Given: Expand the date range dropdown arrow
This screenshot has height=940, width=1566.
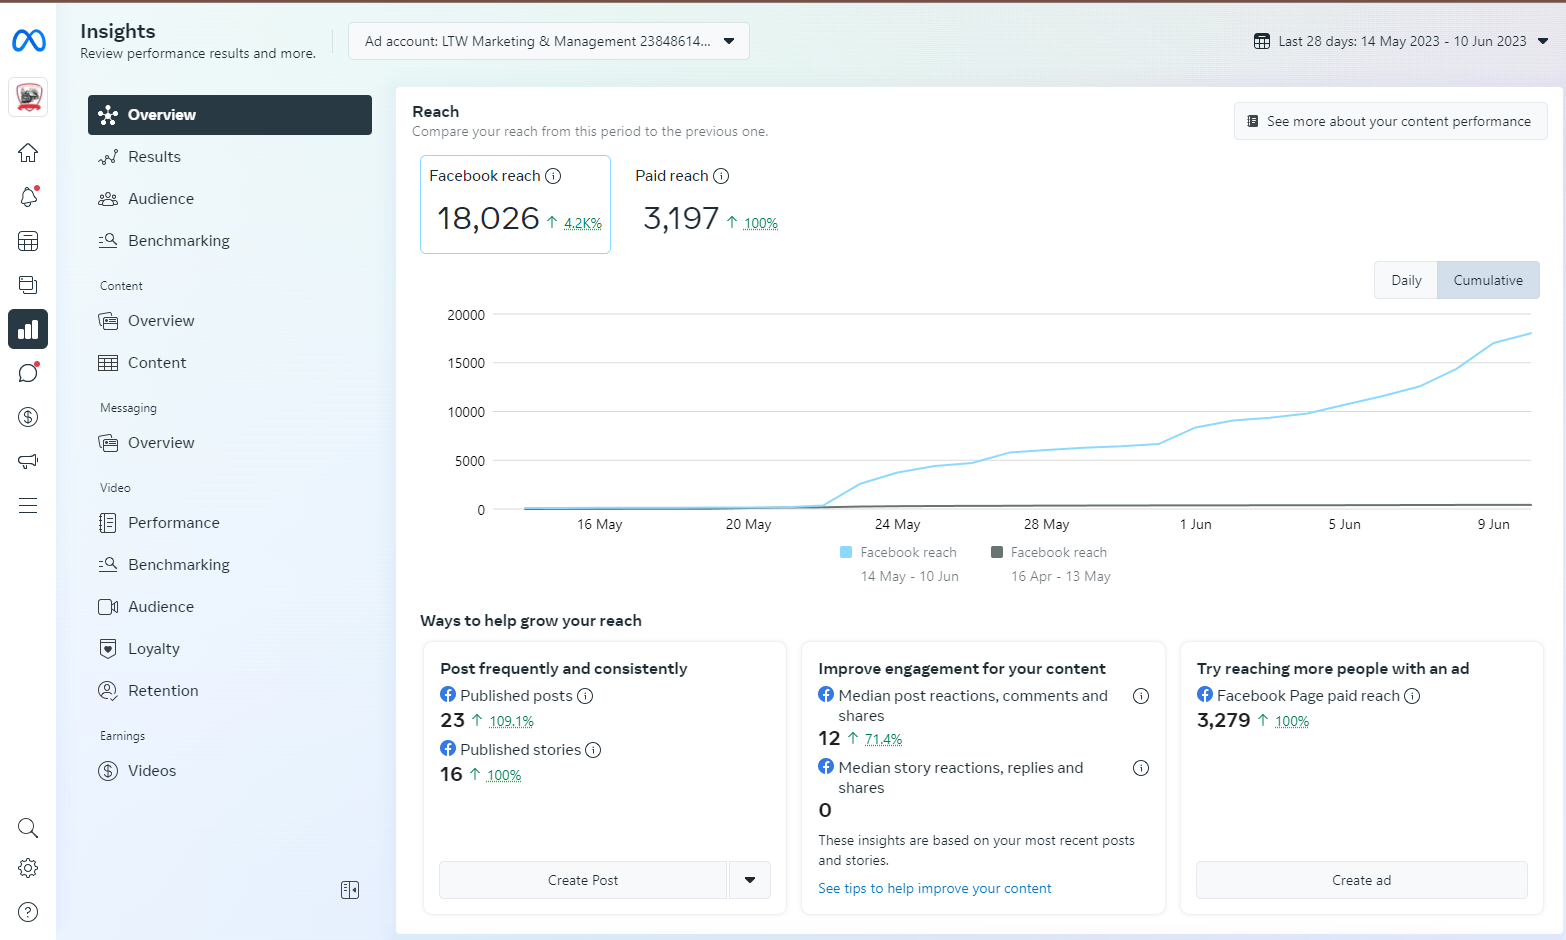Looking at the screenshot, I should pyautogui.click(x=1543, y=41).
